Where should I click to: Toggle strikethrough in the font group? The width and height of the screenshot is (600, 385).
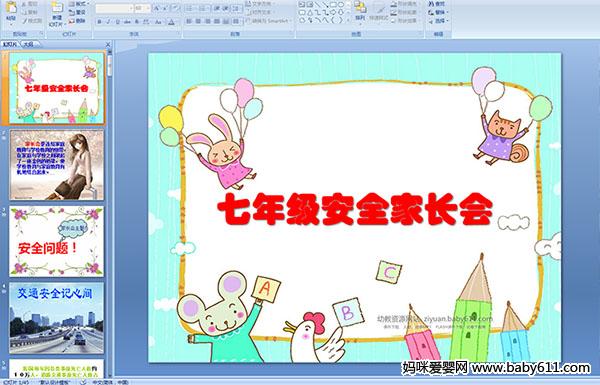127,22
